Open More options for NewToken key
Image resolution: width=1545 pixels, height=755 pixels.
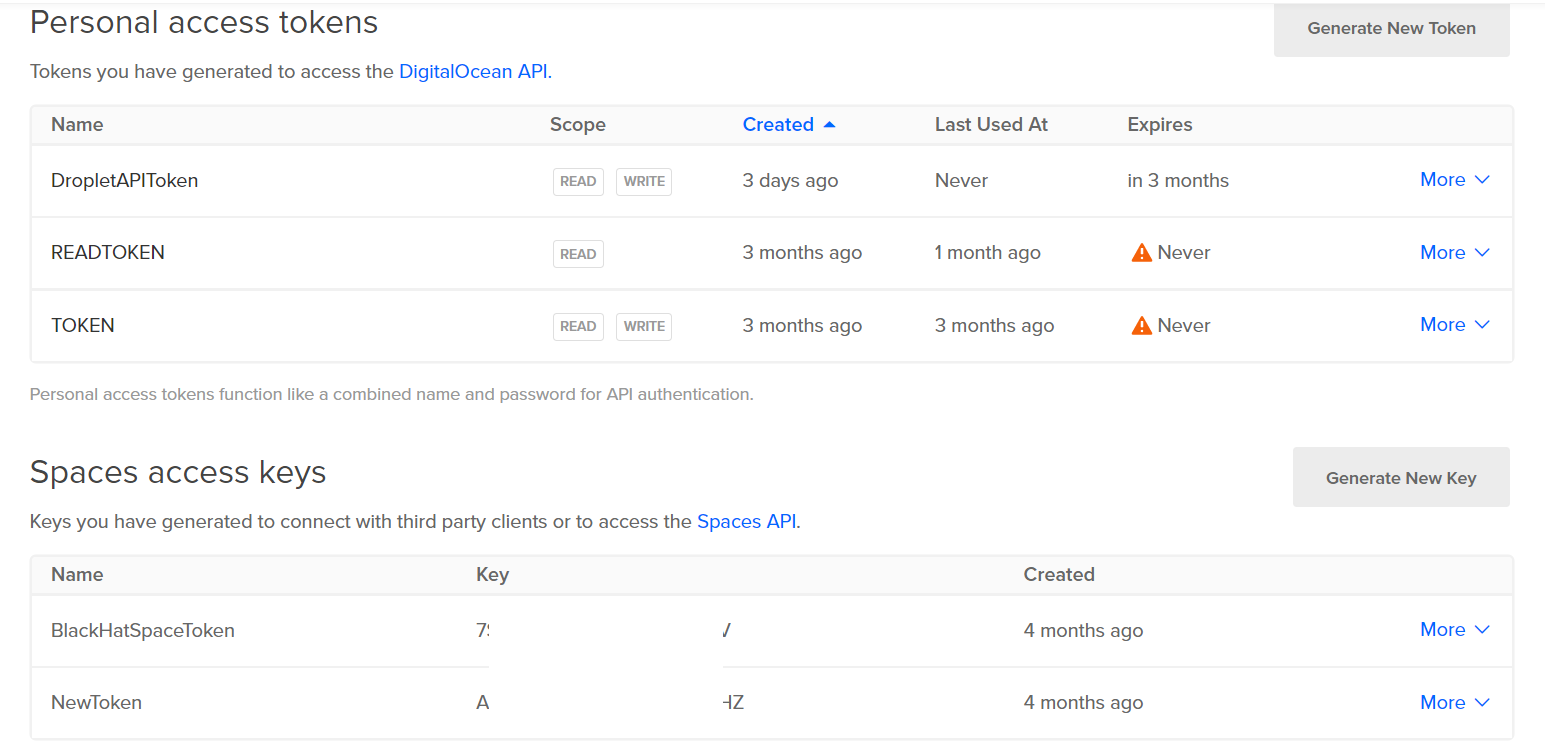point(1454,703)
